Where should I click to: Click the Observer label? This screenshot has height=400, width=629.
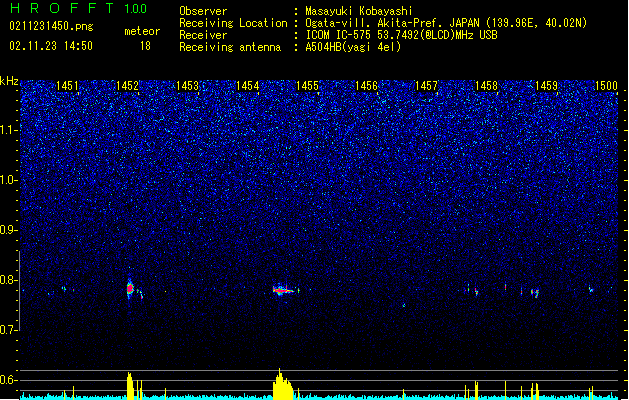click(x=203, y=11)
